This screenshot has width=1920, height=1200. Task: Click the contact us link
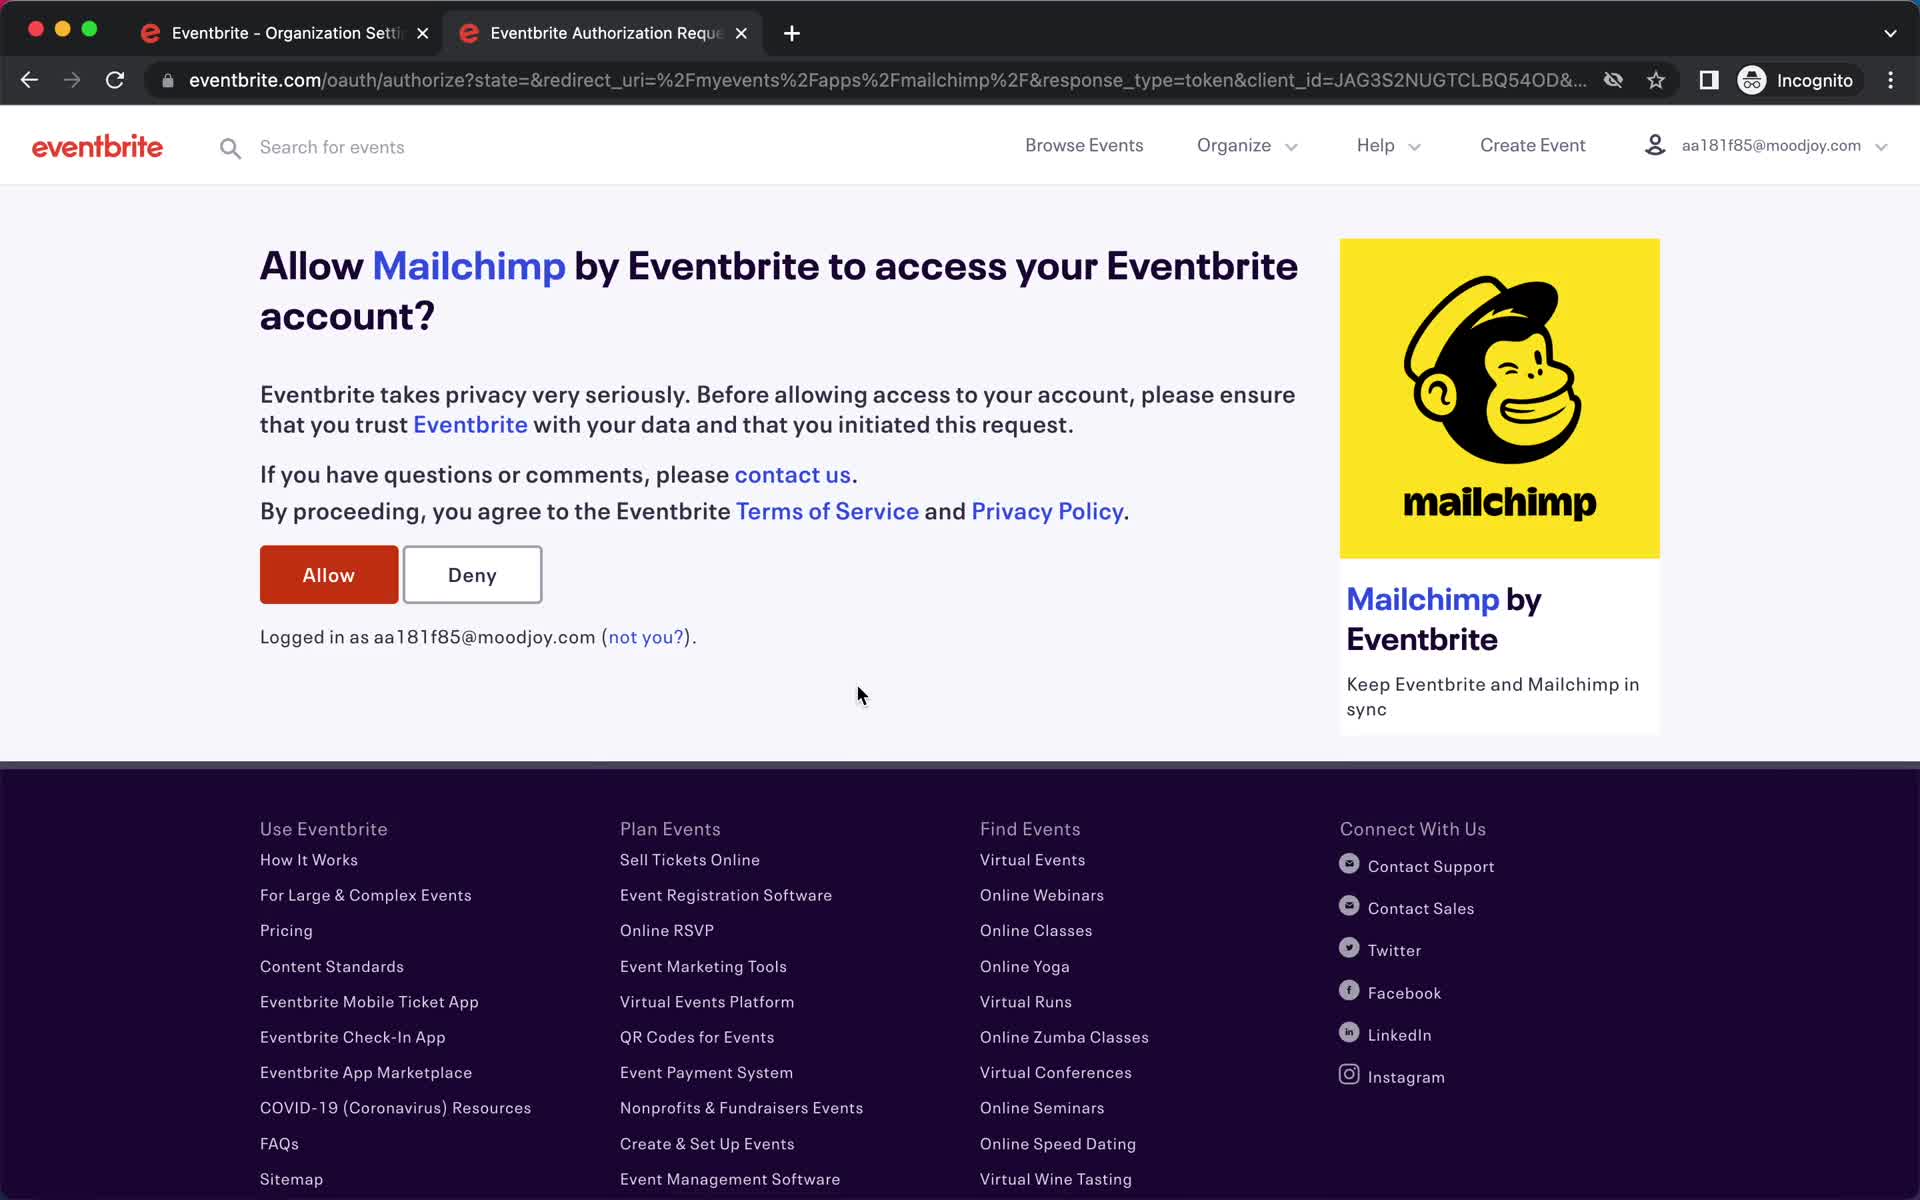click(x=791, y=473)
